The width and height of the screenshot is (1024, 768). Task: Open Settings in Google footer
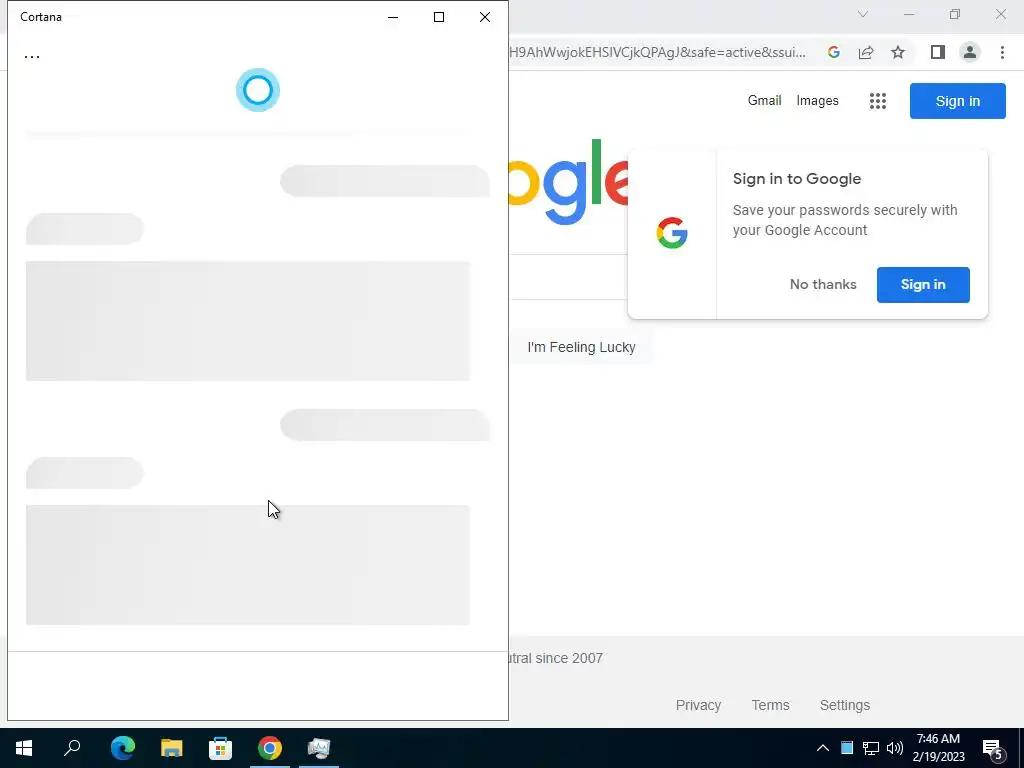[844, 705]
